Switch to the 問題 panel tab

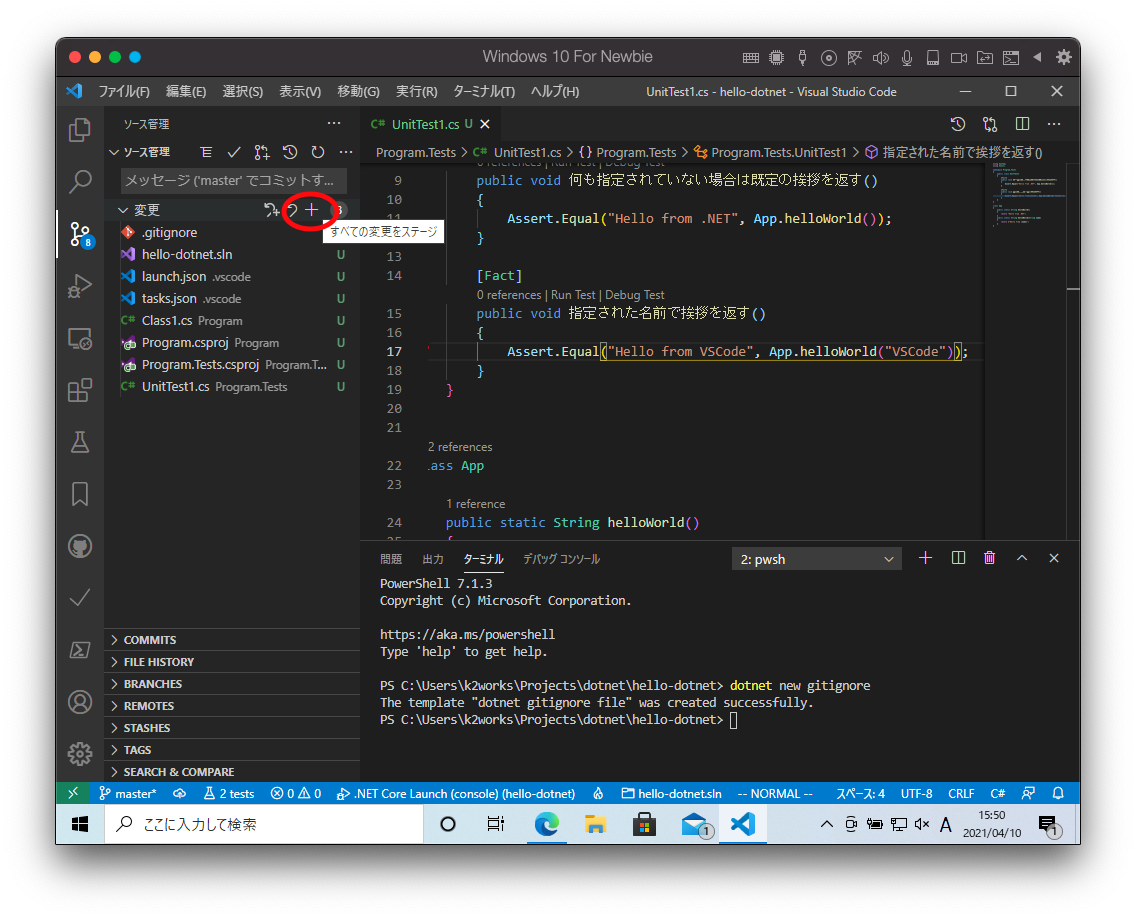tap(391, 559)
